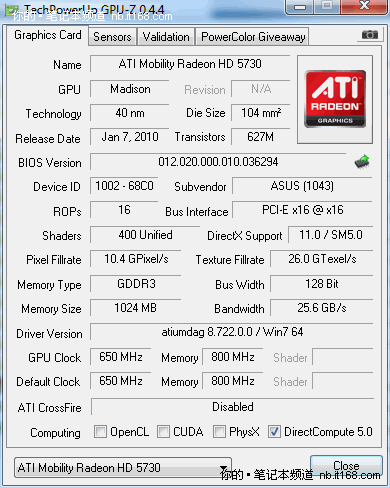Open the Validation tab
390x488 pixels.
coord(166,37)
